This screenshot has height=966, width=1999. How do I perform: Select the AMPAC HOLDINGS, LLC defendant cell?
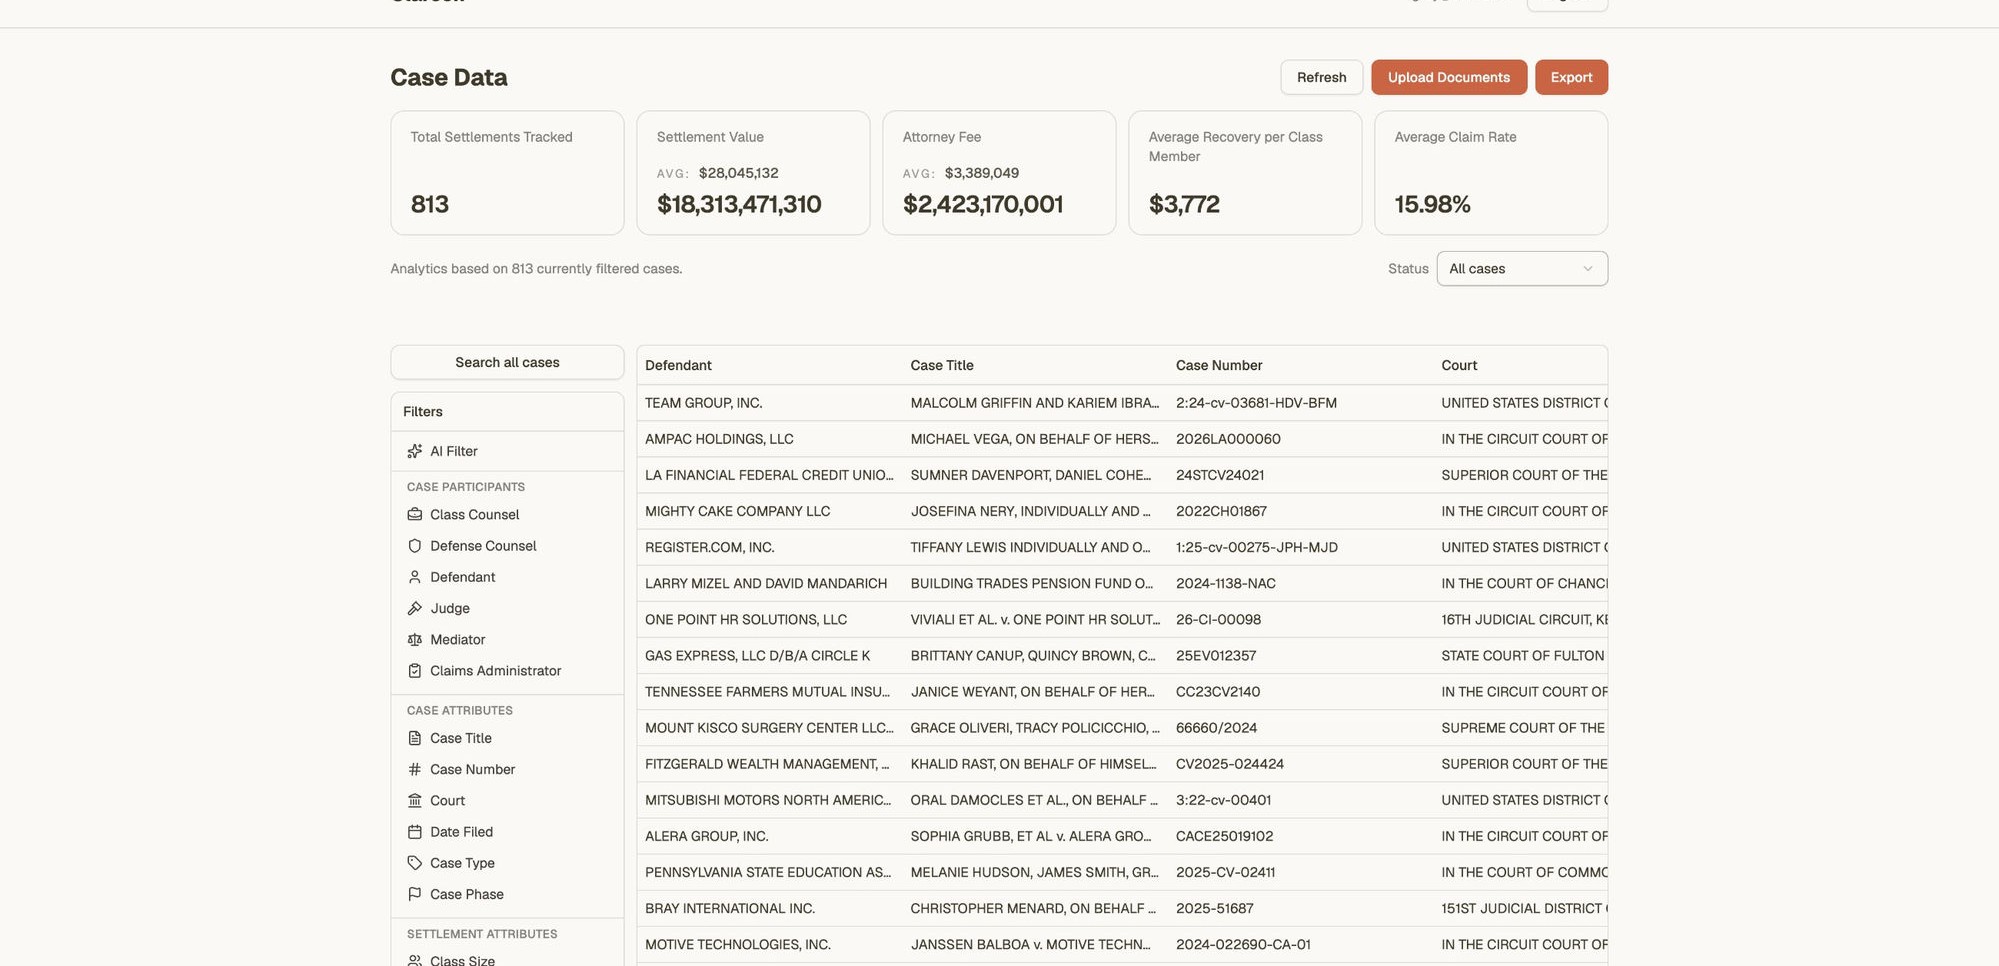click(719, 439)
